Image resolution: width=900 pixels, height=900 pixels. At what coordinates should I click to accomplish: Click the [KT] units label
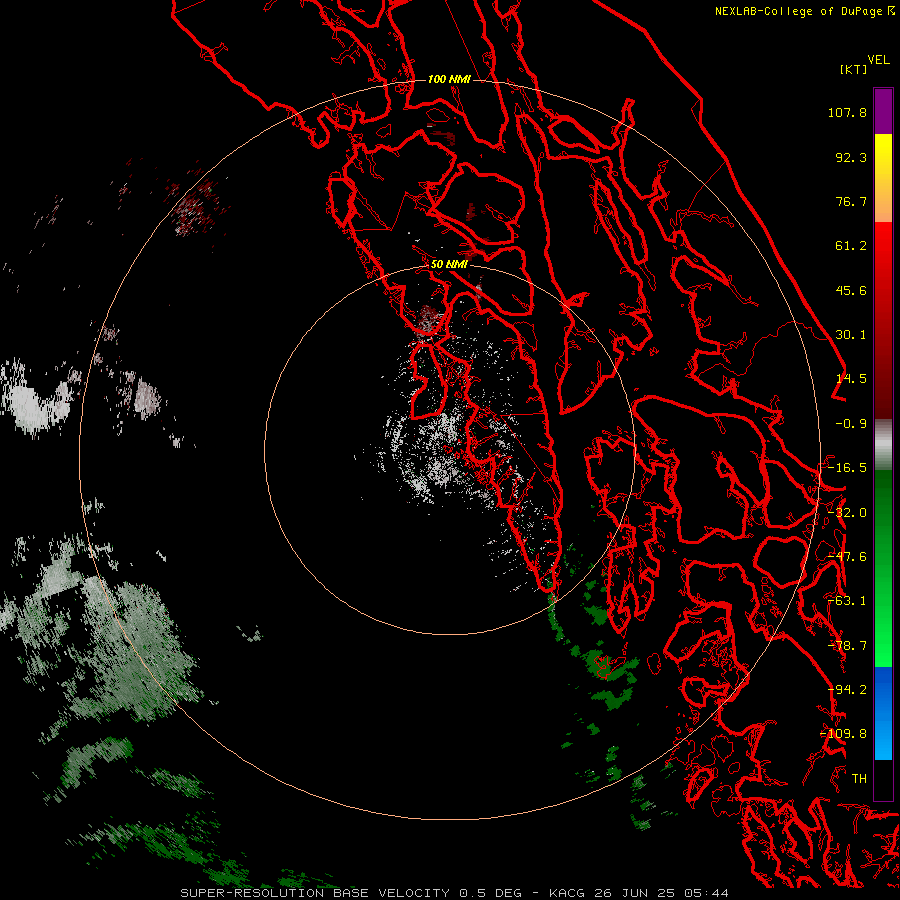point(854,69)
